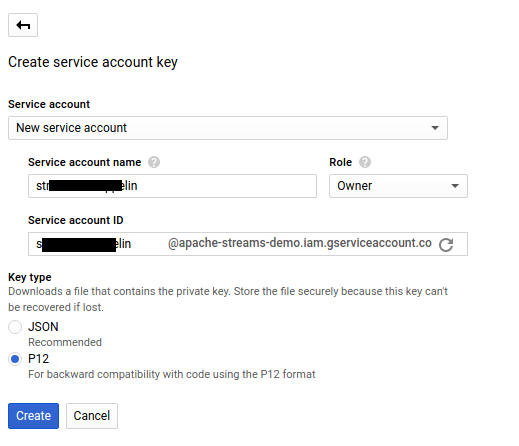Screen dimensions: 519x446
Task: Focus the Service account ID field
Action: click(x=97, y=244)
